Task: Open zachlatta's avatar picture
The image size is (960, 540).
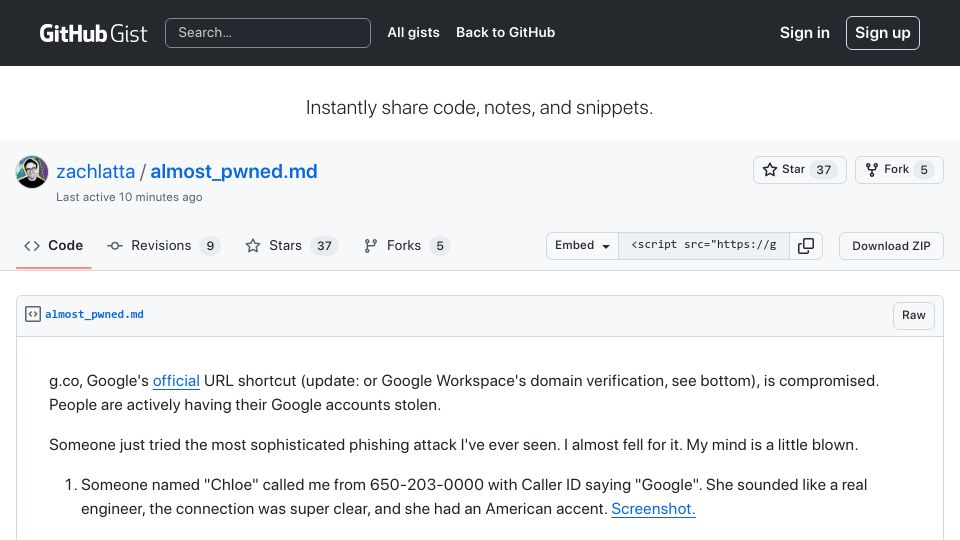Action: point(32,172)
